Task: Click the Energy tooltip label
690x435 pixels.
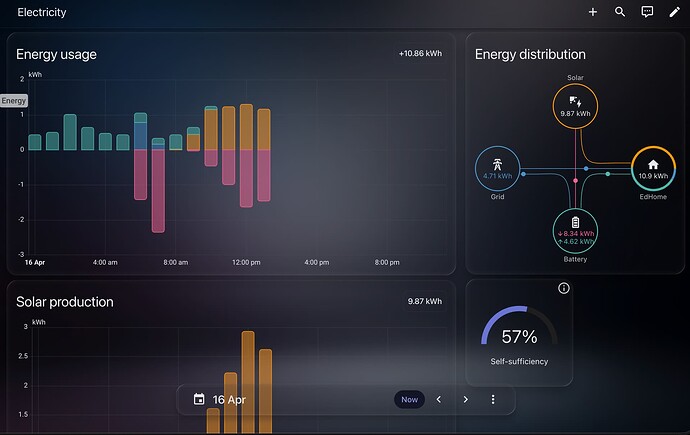Action: pos(14,101)
